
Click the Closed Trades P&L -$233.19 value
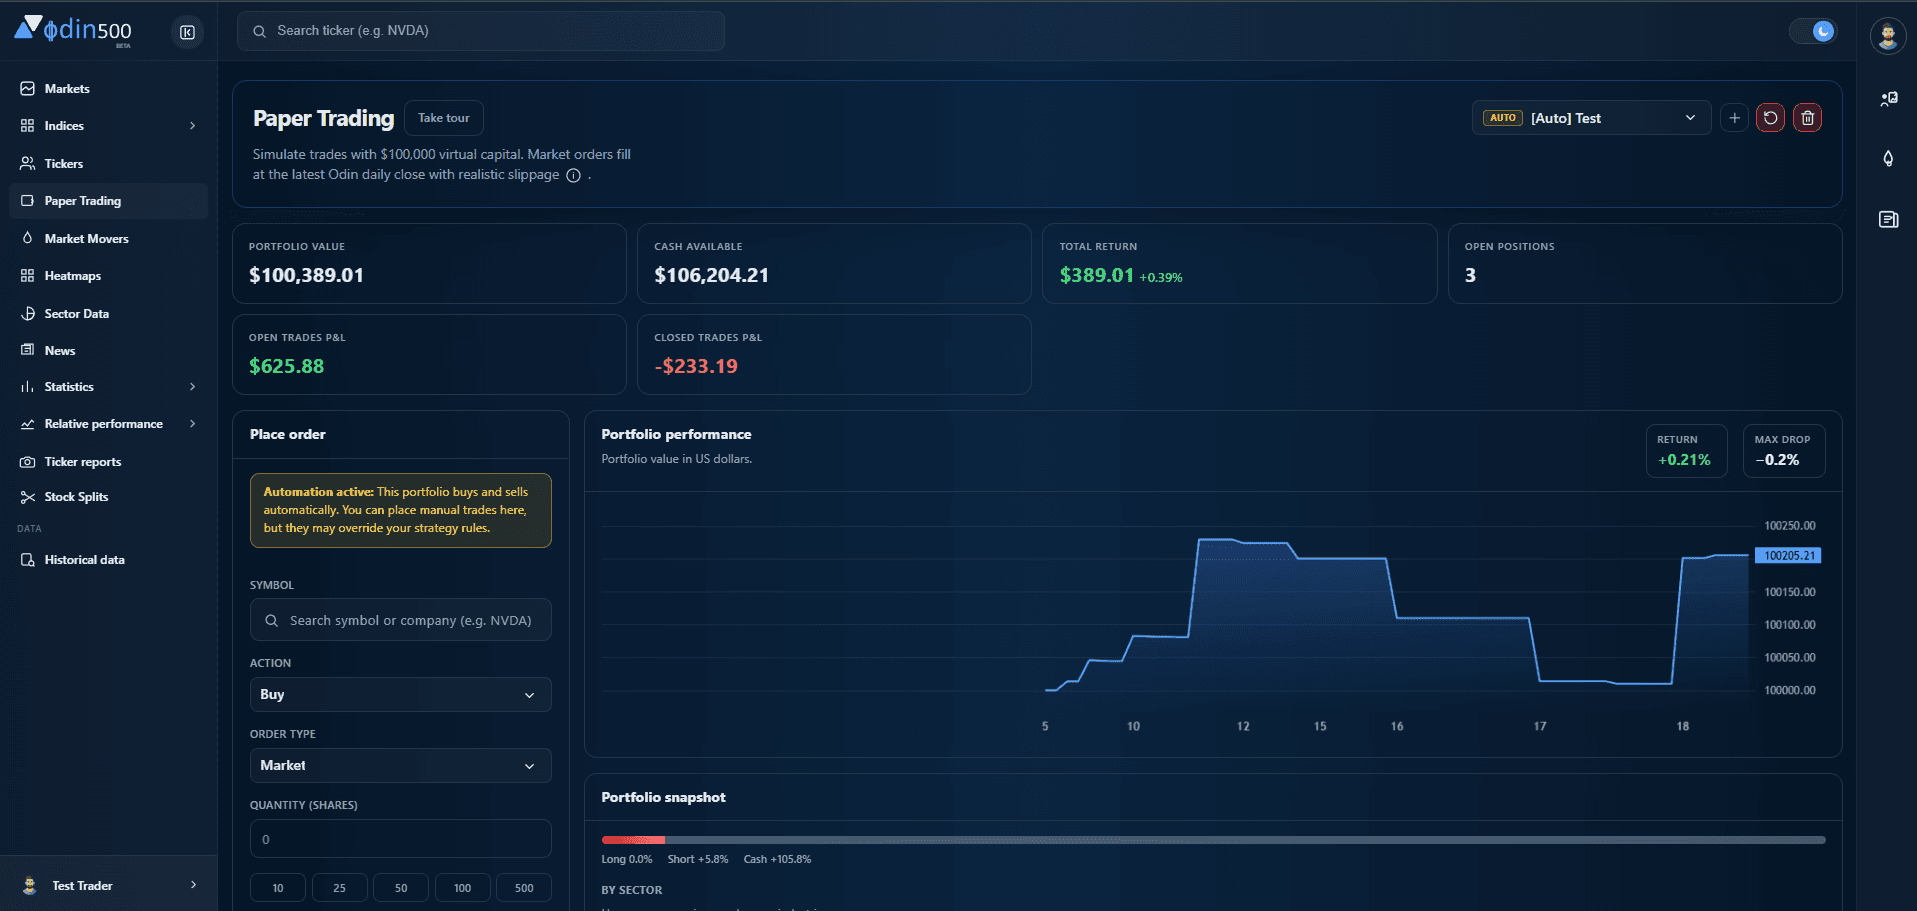coord(696,367)
